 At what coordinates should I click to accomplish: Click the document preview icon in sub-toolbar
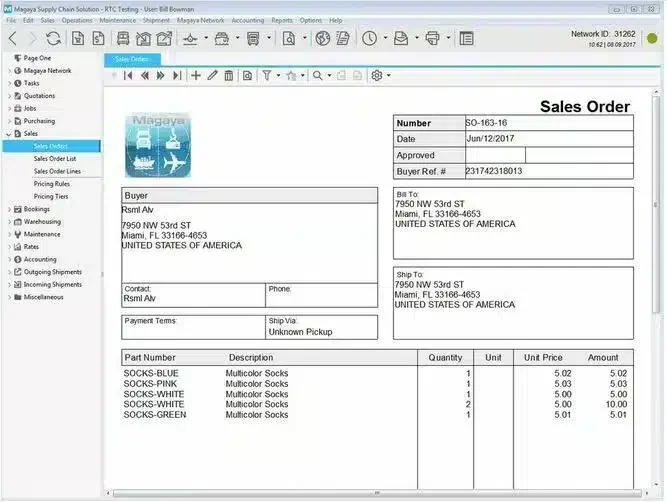[x=248, y=76]
